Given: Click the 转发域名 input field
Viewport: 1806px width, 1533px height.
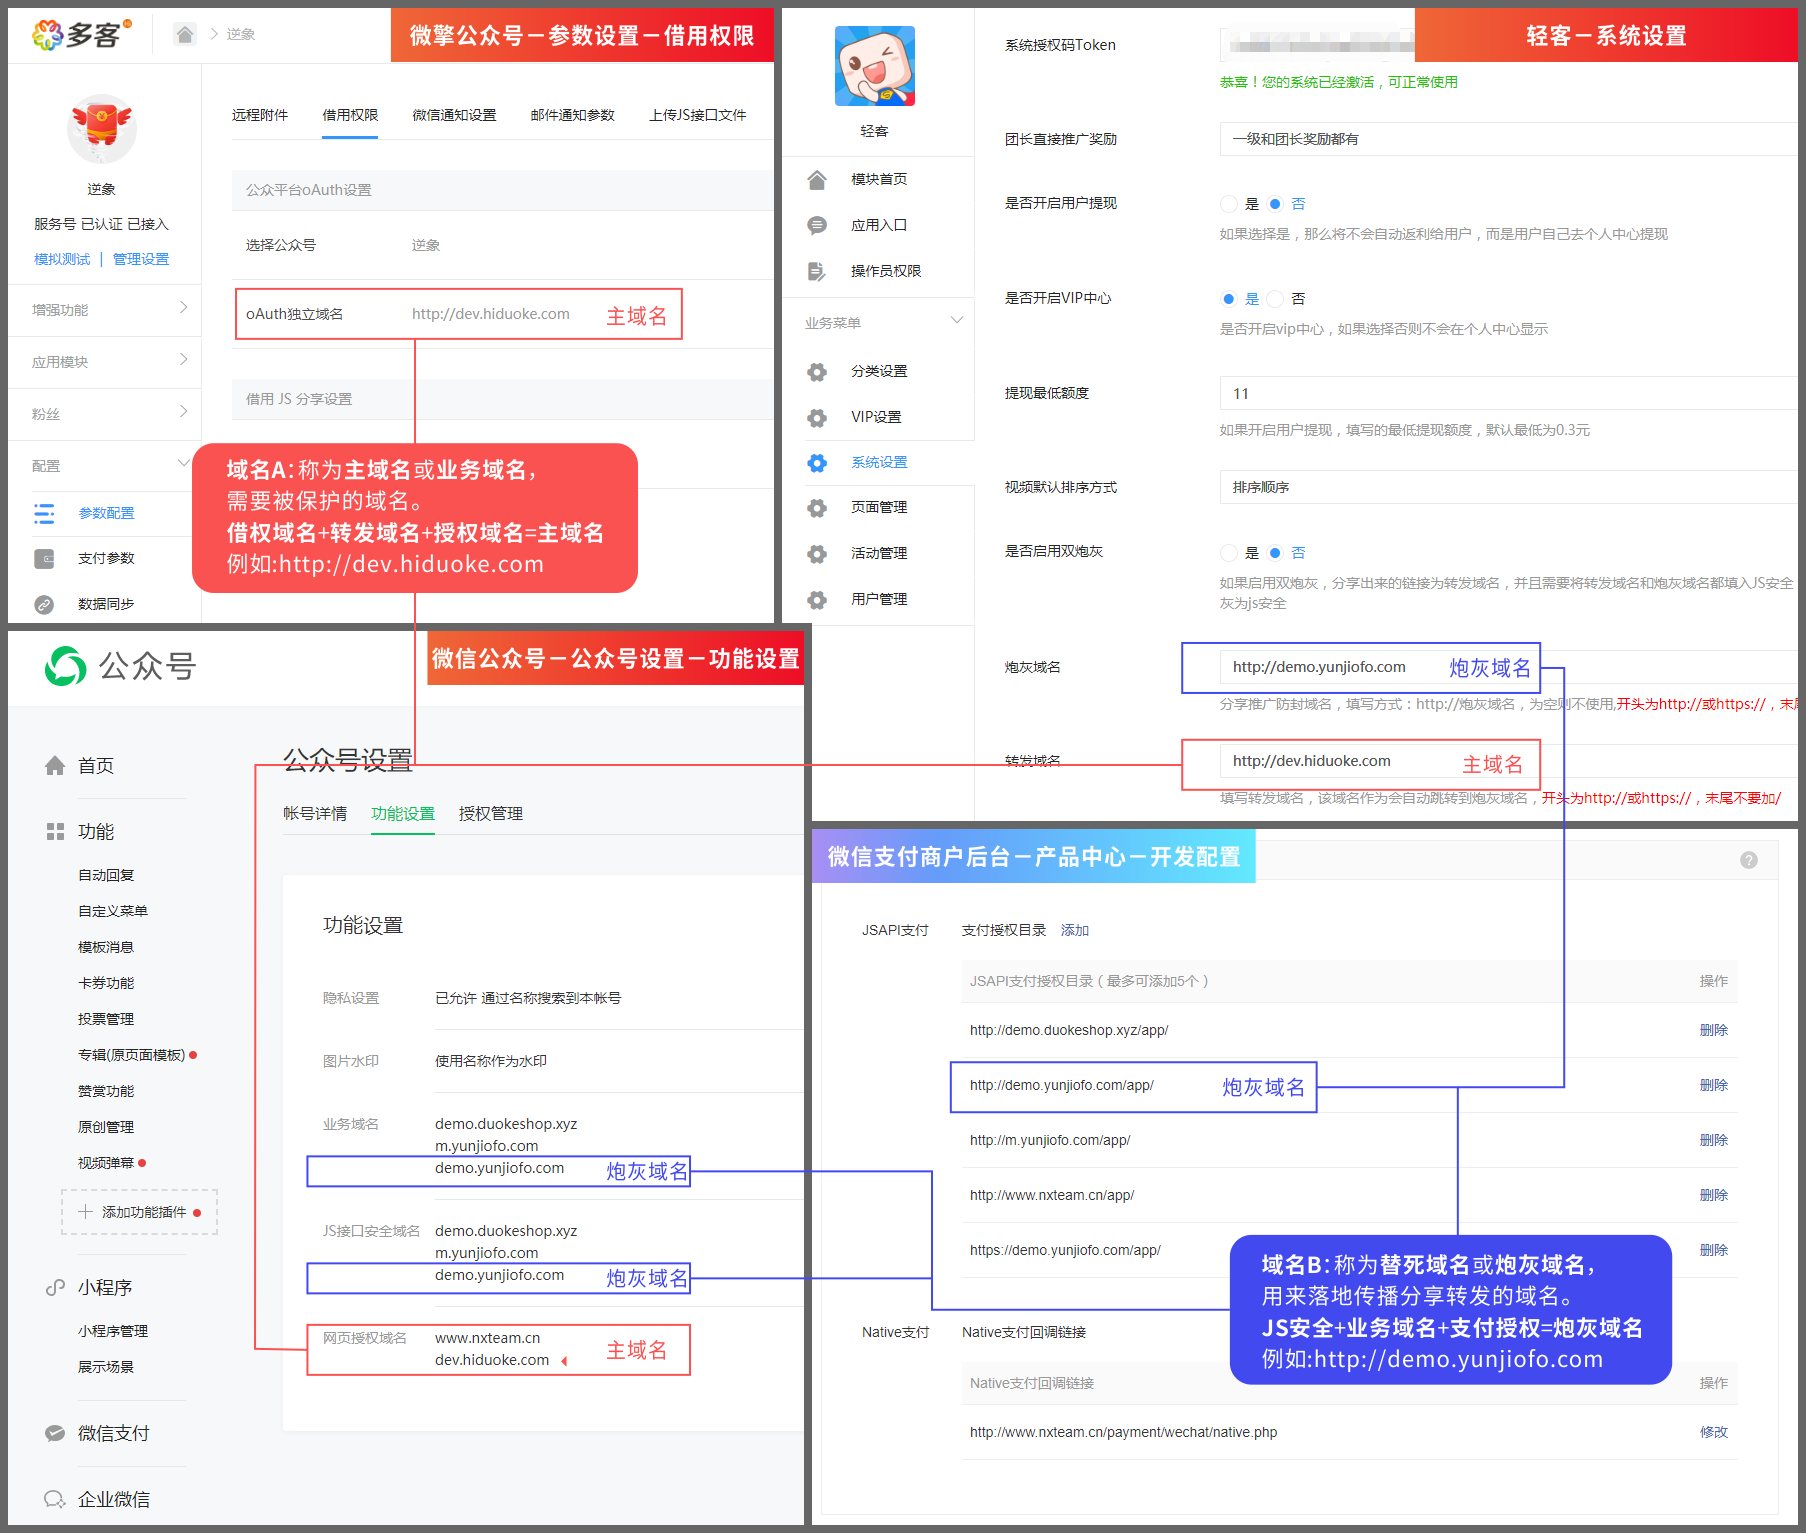Looking at the screenshot, I should (1508, 761).
